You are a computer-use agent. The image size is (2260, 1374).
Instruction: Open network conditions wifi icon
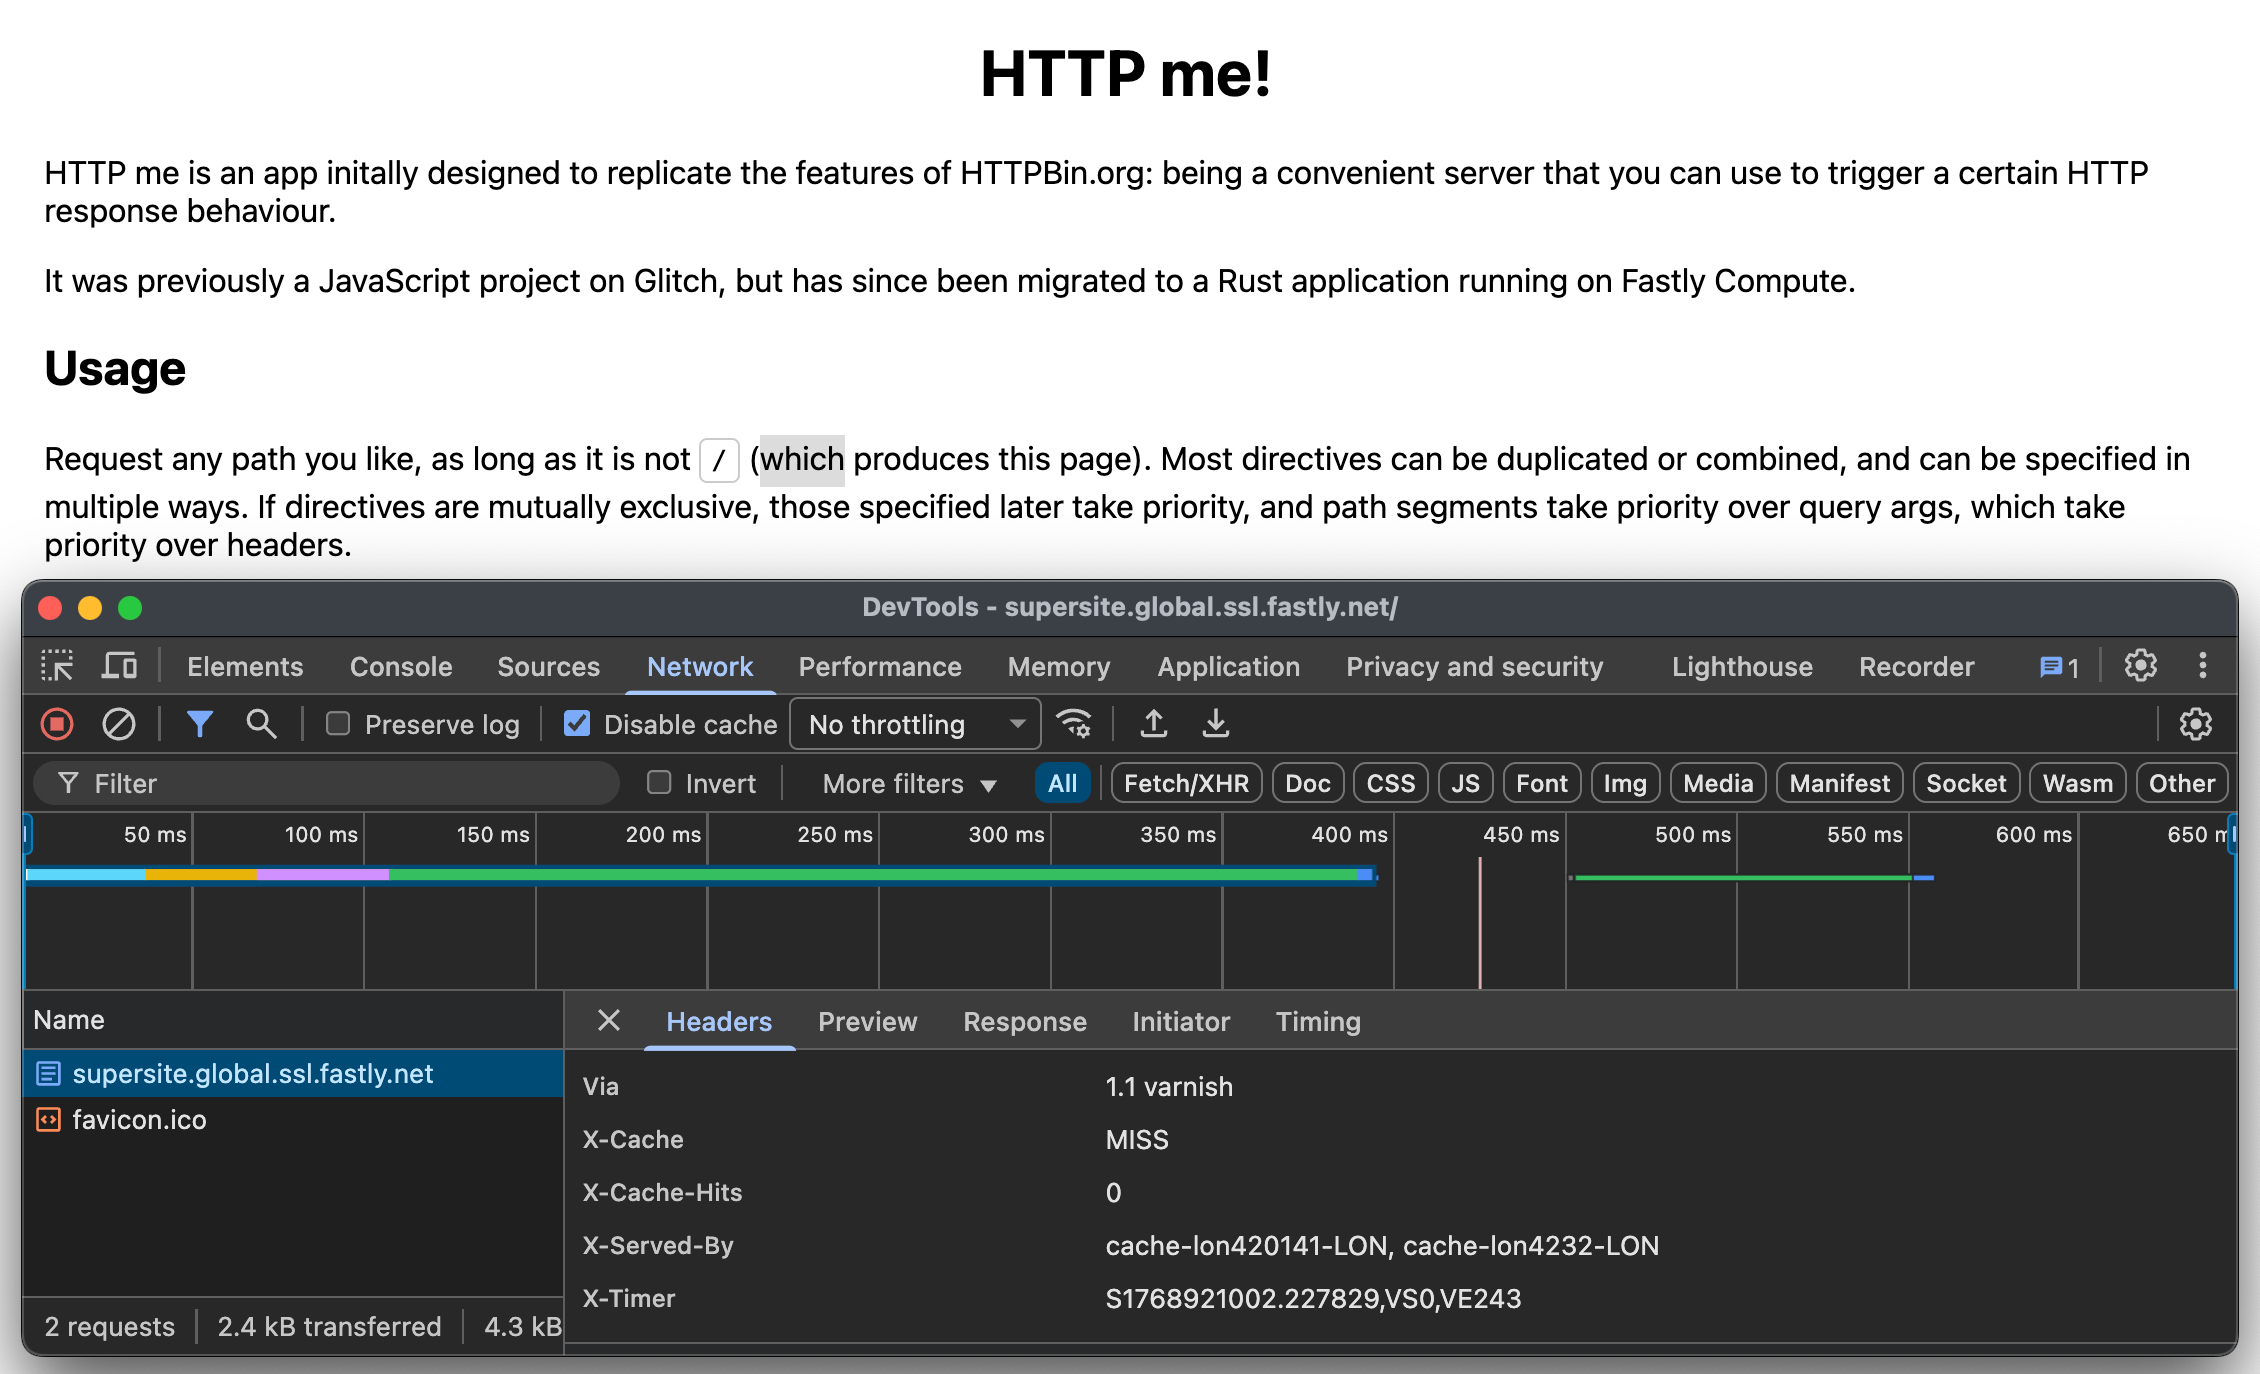point(1075,724)
